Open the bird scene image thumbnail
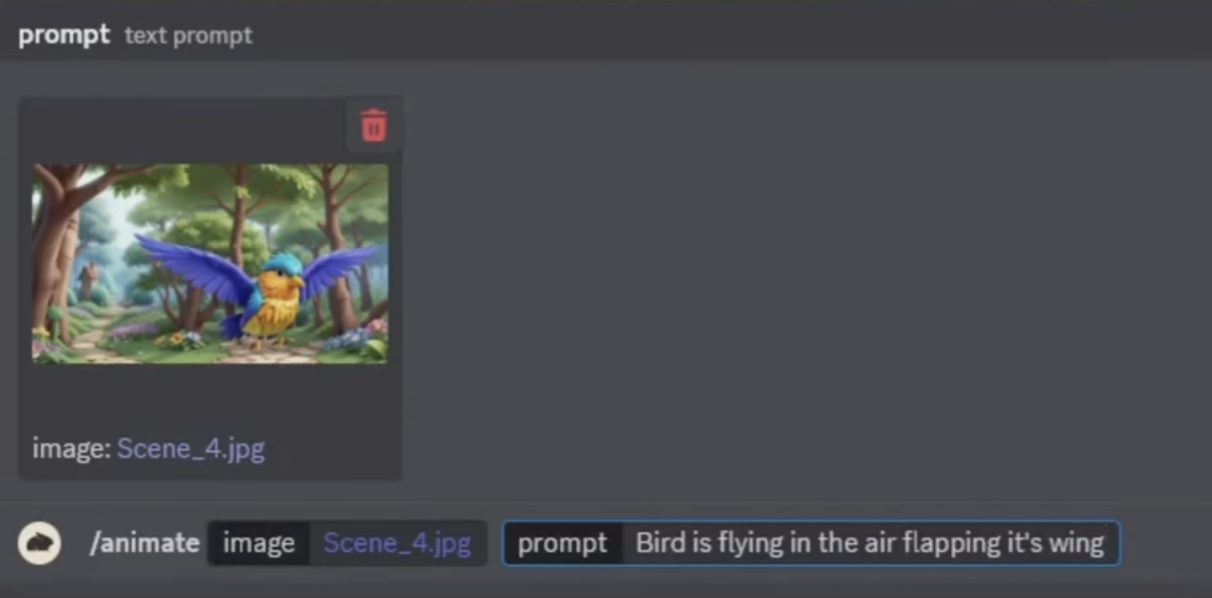The height and width of the screenshot is (598, 1212). coord(210,263)
